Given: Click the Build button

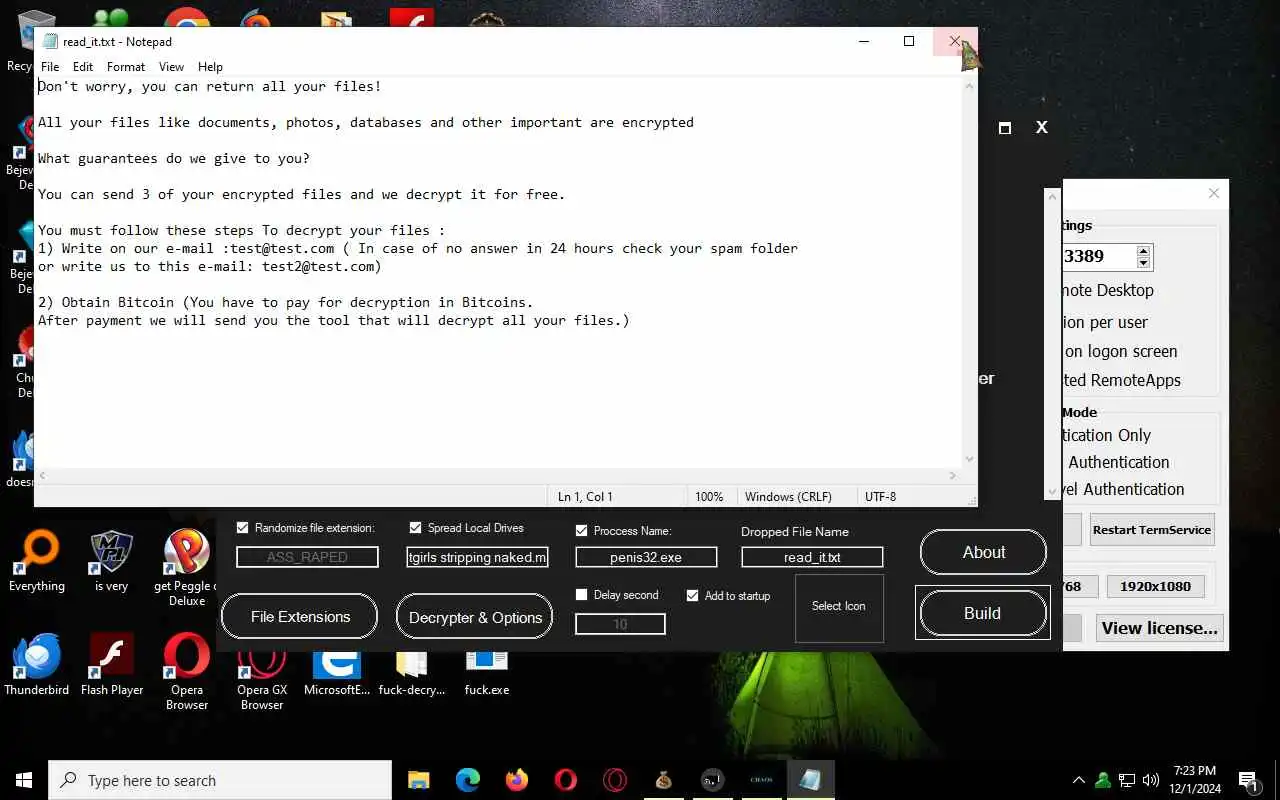Looking at the screenshot, I should (983, 613).
